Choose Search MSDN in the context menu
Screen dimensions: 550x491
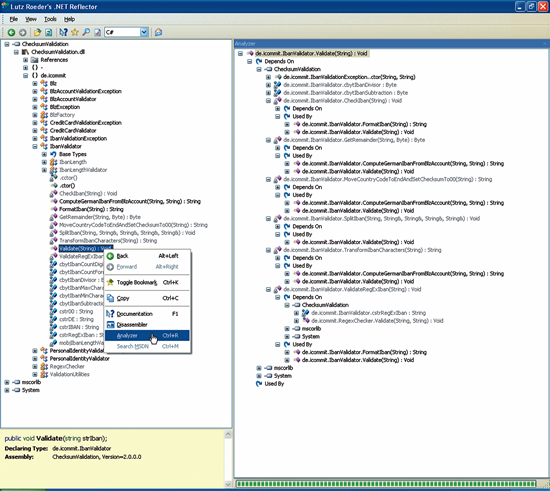(147, 347)
